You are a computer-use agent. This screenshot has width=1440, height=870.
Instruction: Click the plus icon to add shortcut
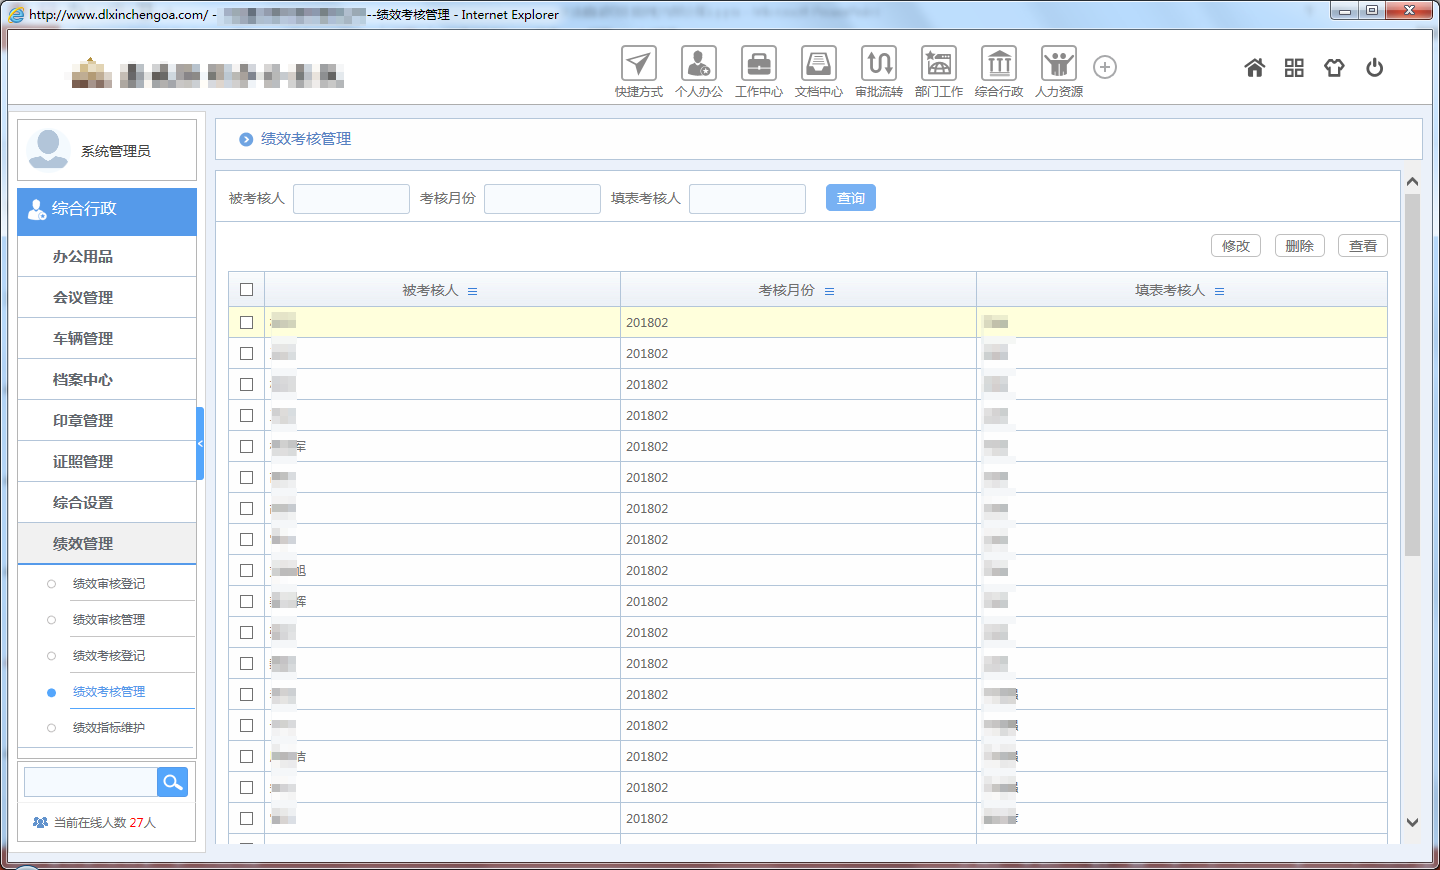point(1104,67)
